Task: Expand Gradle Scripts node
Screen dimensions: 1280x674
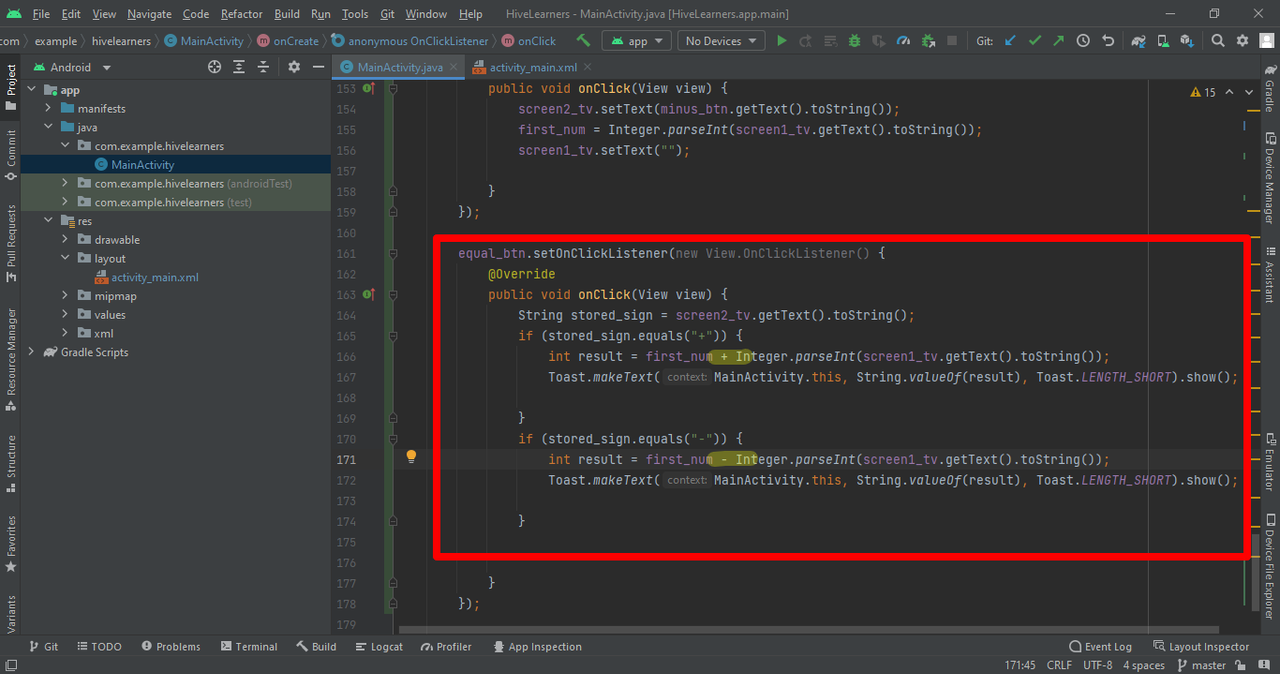Action: [32, 352]
